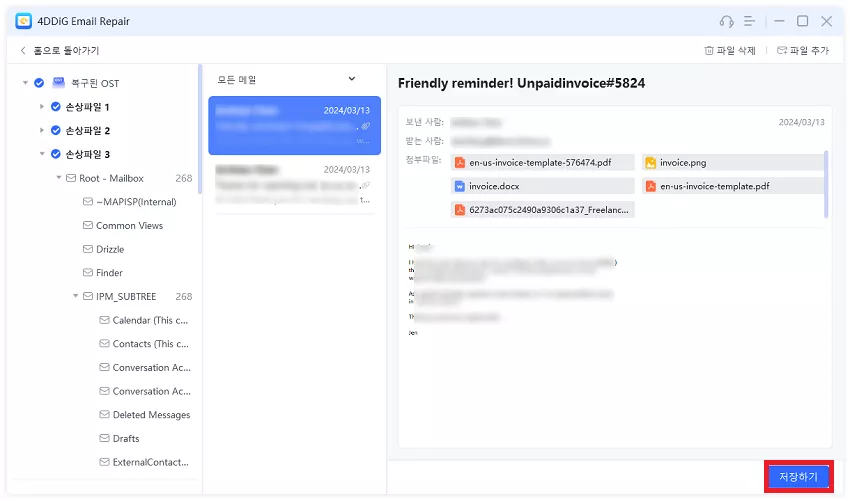
Task: Open the hamburger menu icon in title bar
Action: pos(750,21)
